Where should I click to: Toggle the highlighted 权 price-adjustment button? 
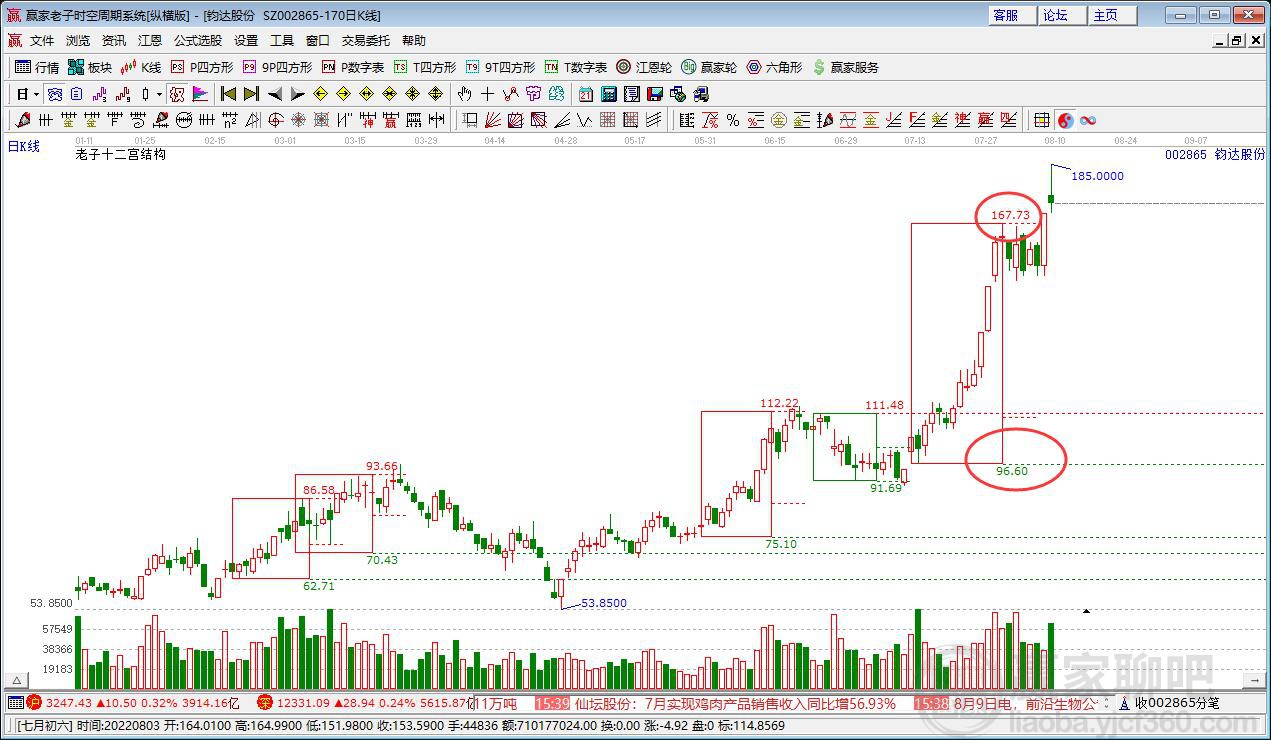pyautogui.click(x=177, y=94)
